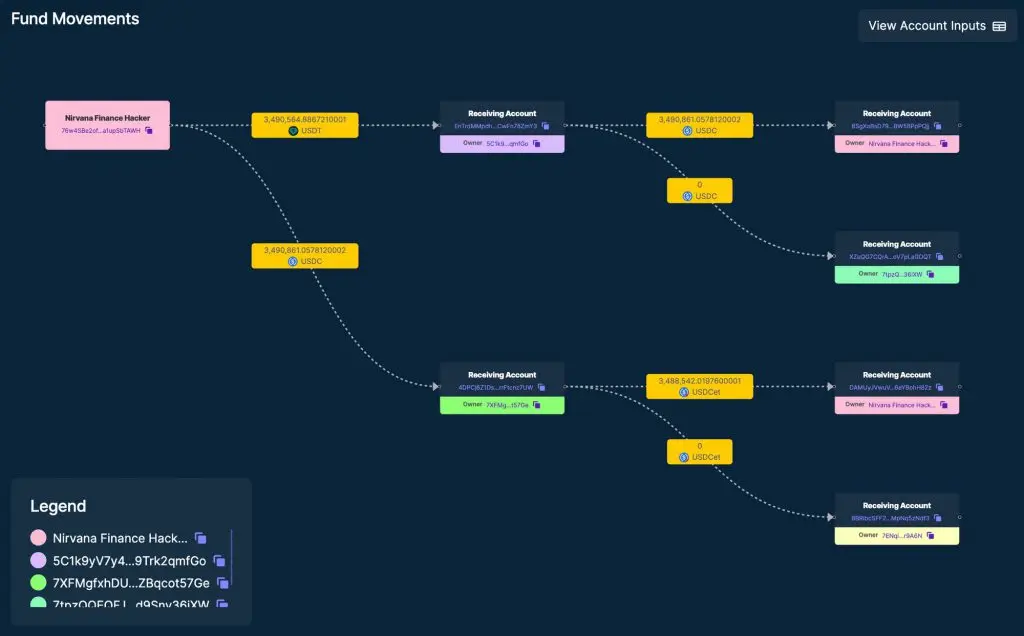Select the 3,490,861 USDC transfer to lower account
1024x636 pixels.
pyautogui.click(x=305, y=256)
